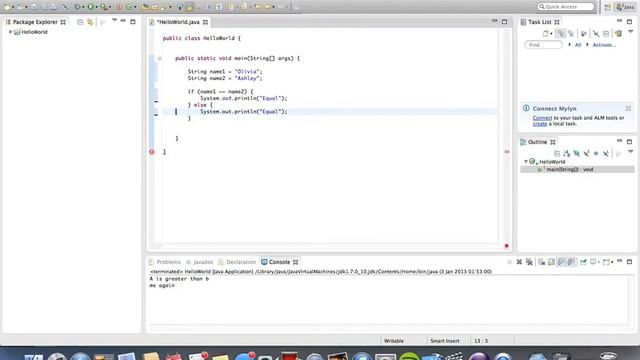The height and width of the screenshot is (360, 640).
Task: Click the New Java Class icon
Action: pyautogui.click(x=129, y=7)
